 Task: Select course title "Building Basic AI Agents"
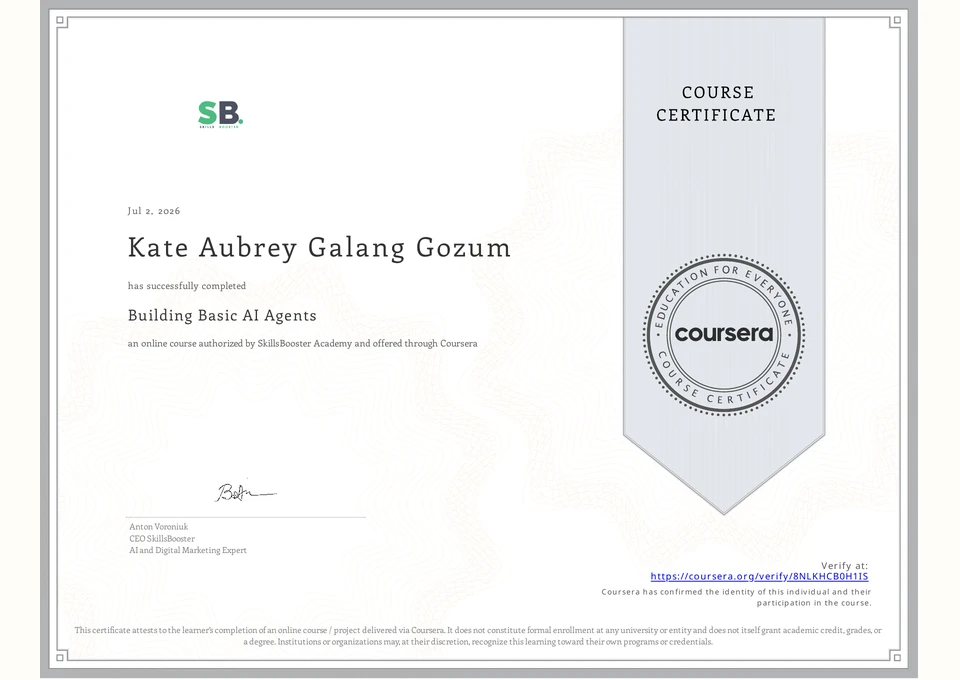(222, 315)
